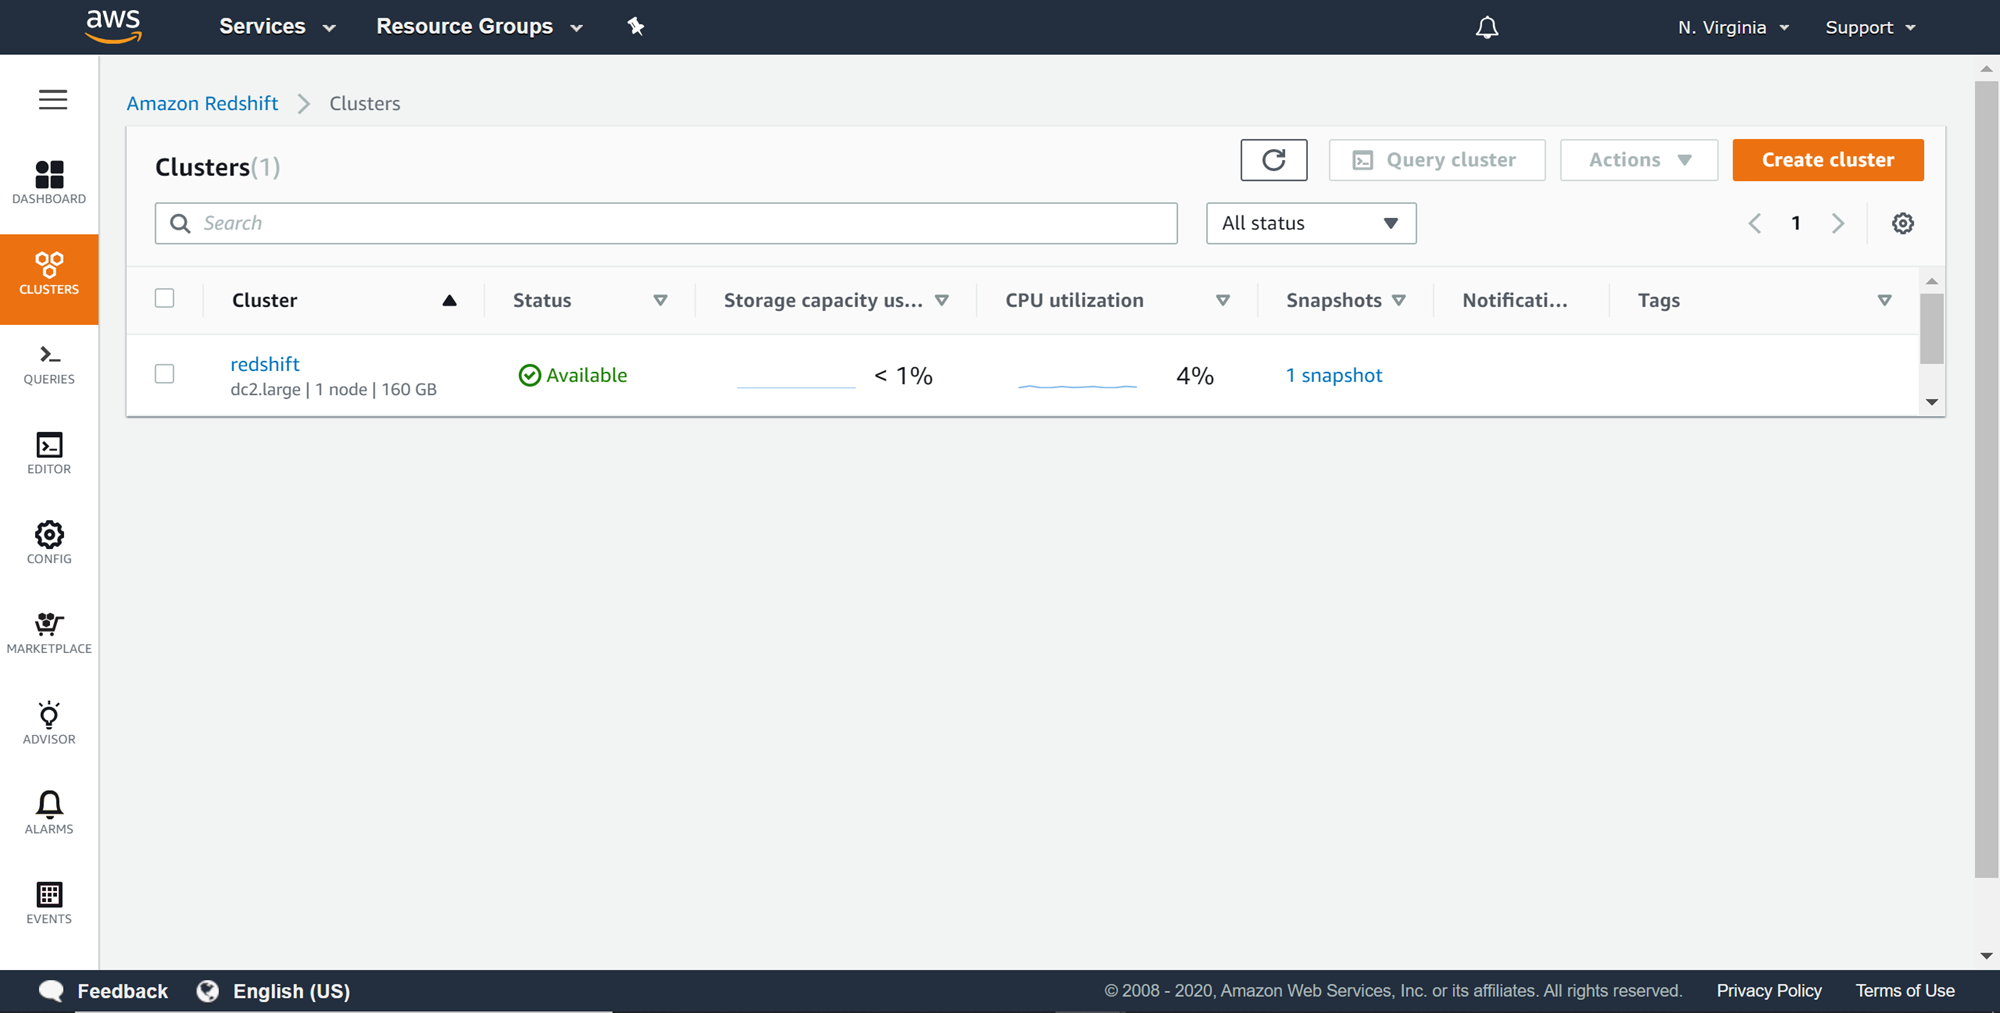Sort by Storage capacity used column
Image resolution: width=2000 pixels, height=1013 pixels.
(x=942, y=300)
